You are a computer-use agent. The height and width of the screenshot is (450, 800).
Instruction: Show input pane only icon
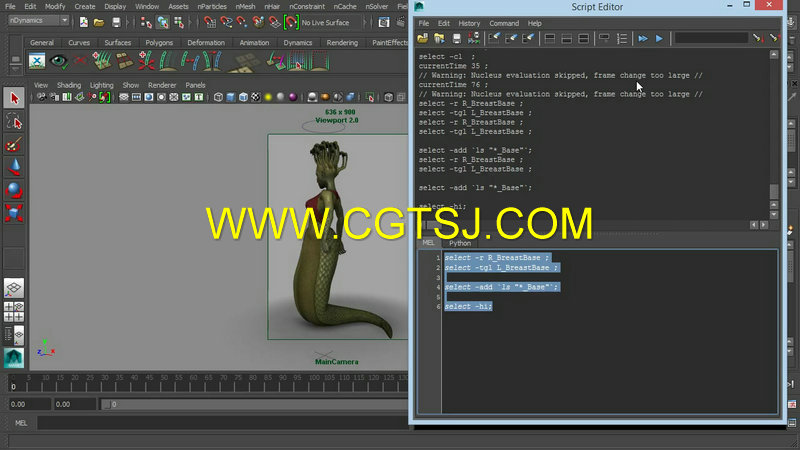[x=566, y=38]
